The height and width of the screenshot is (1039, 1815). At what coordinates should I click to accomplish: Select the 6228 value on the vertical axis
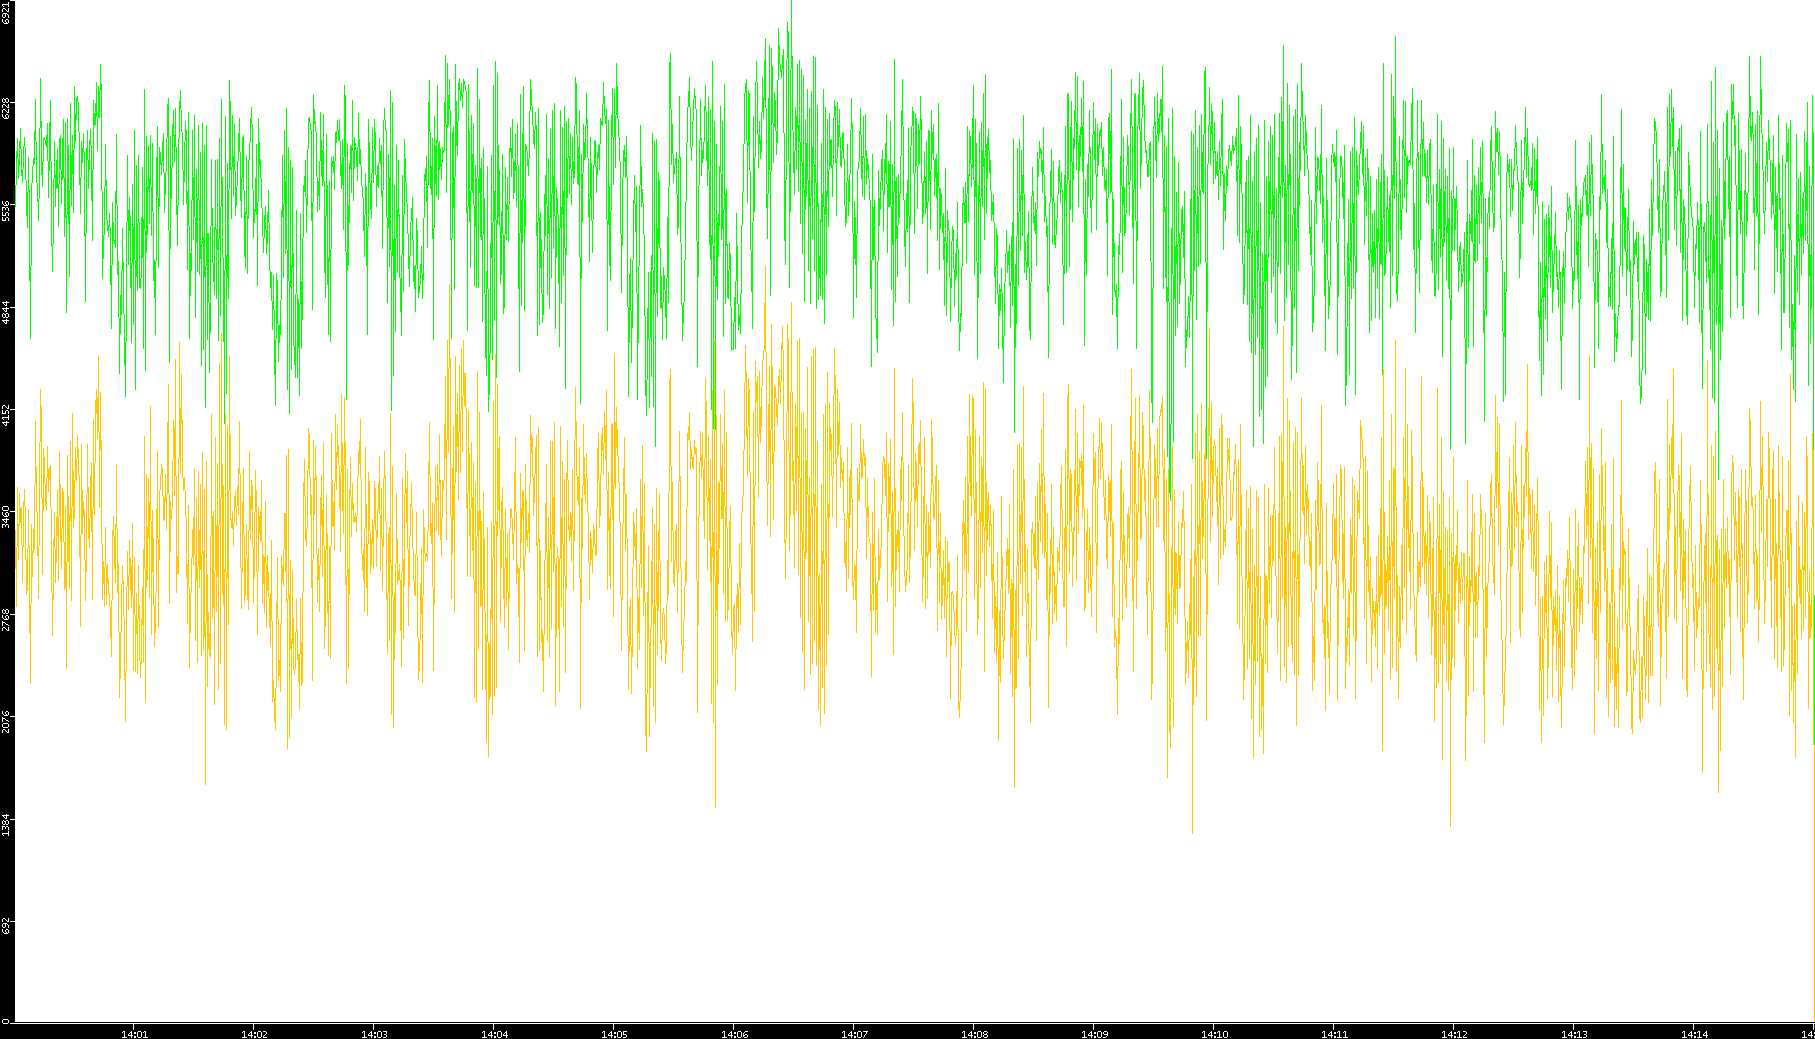[6, 108]
